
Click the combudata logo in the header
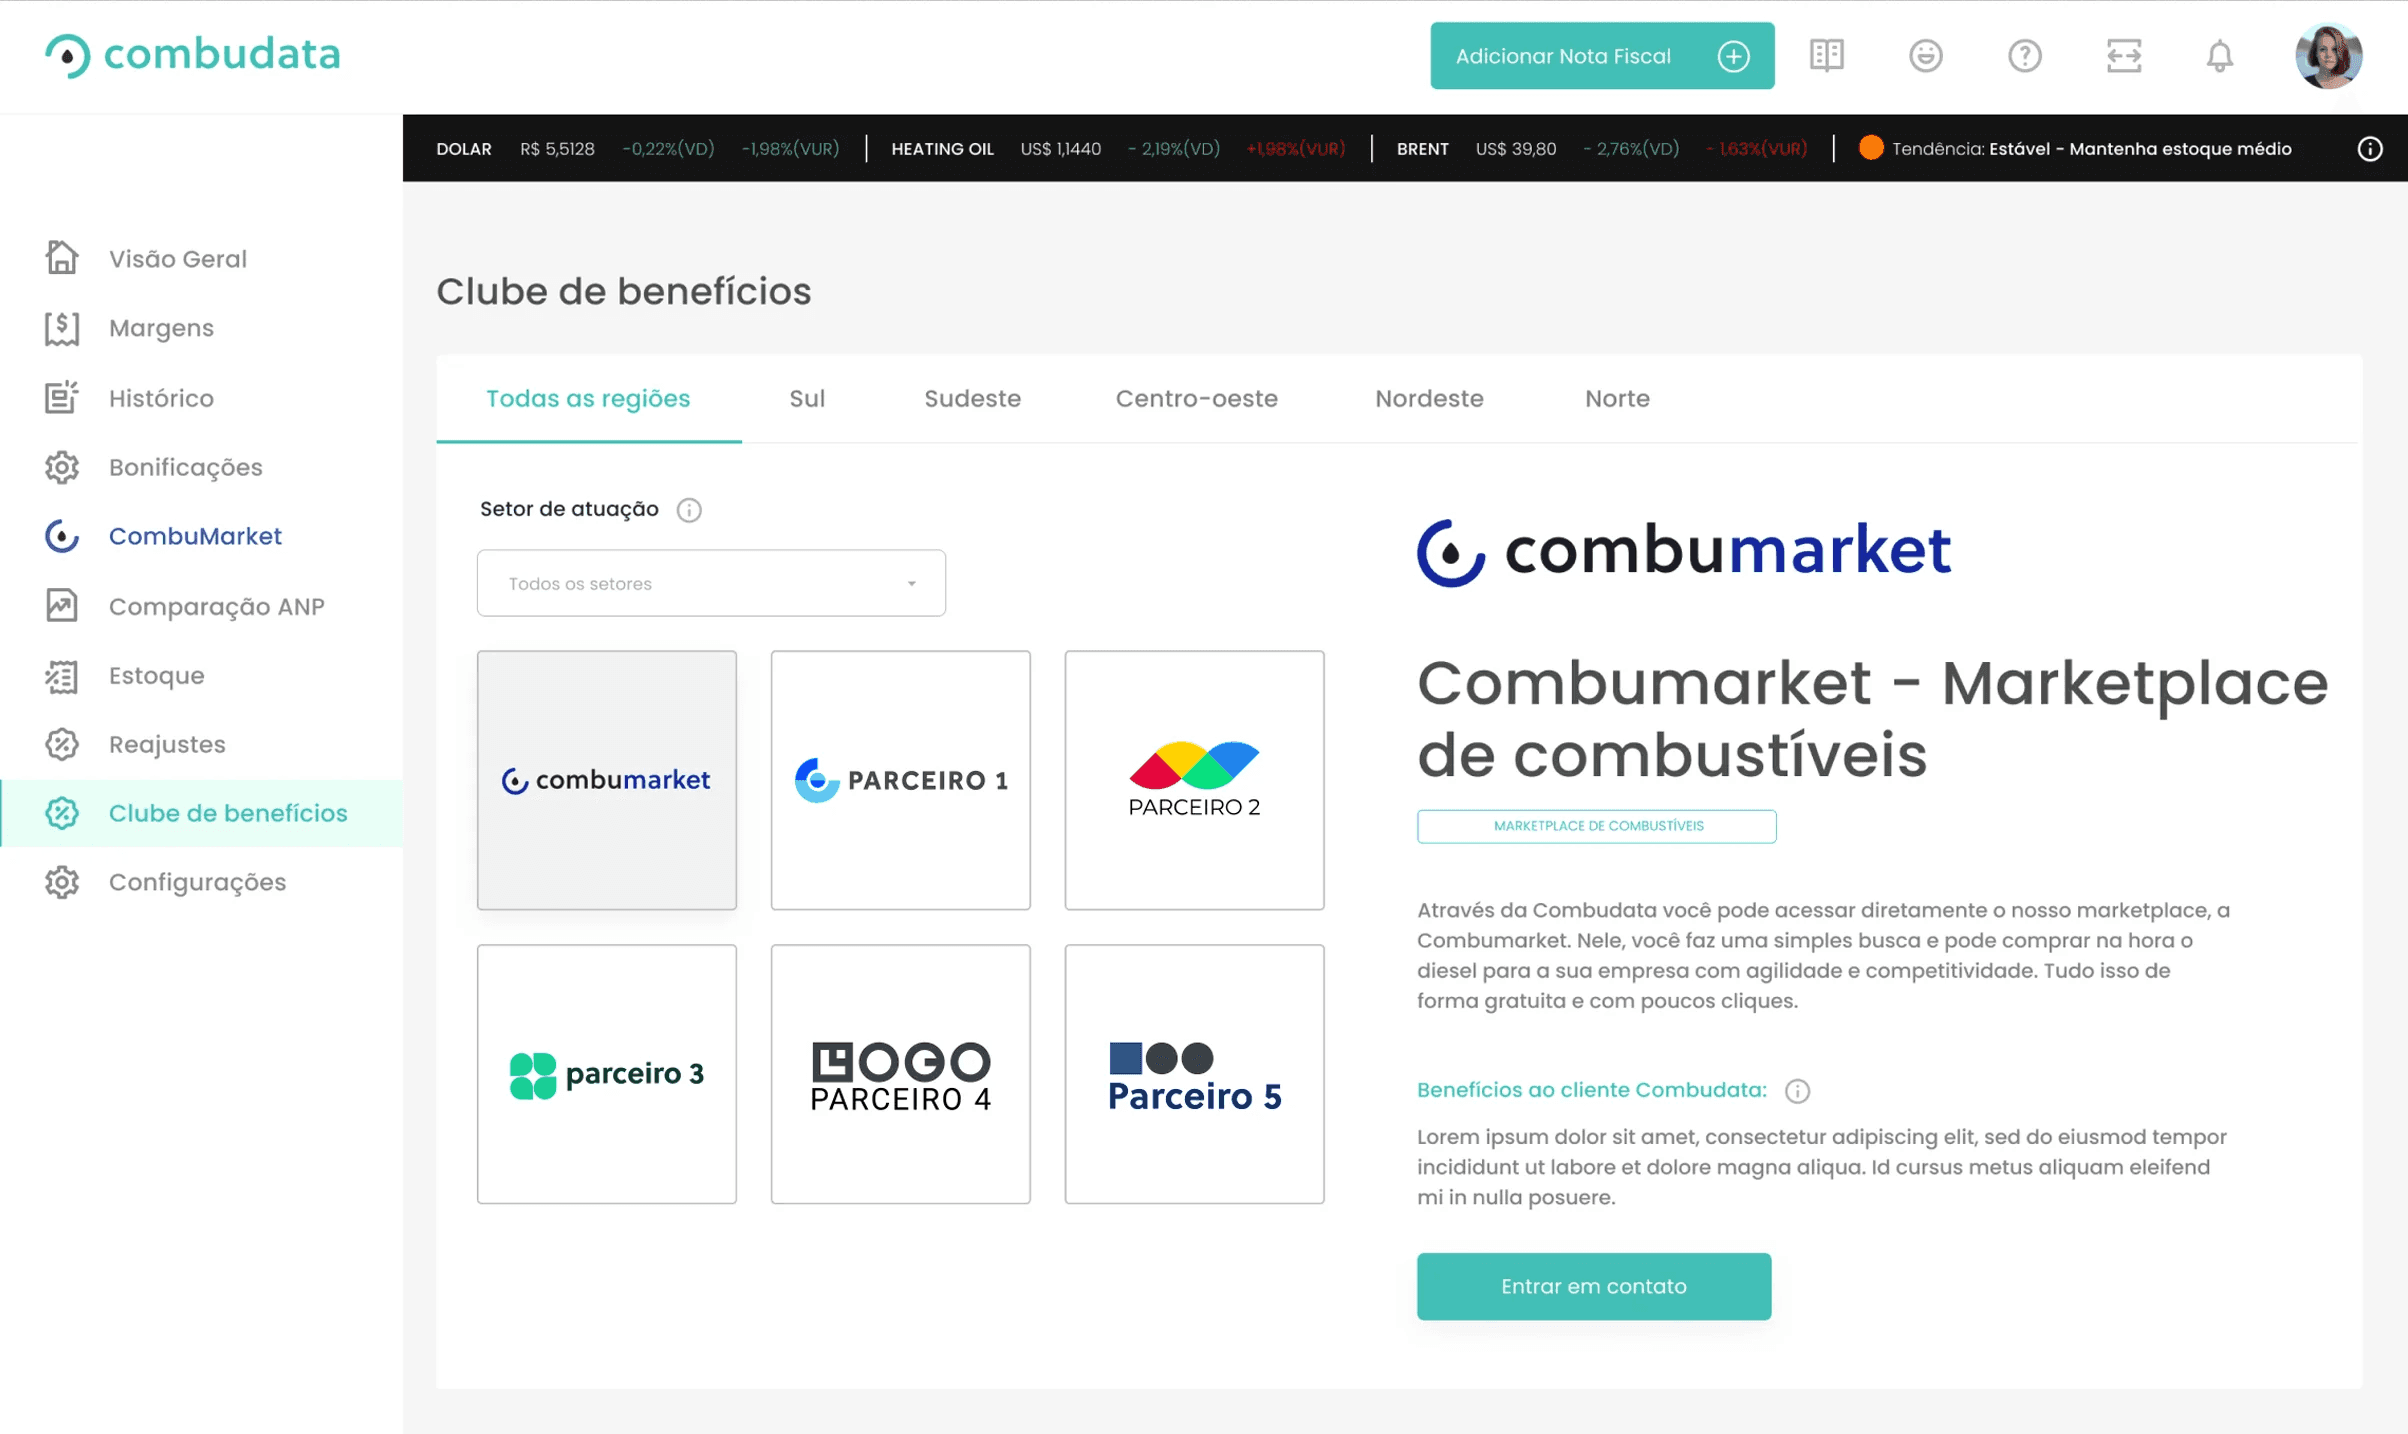click(193, 54)
